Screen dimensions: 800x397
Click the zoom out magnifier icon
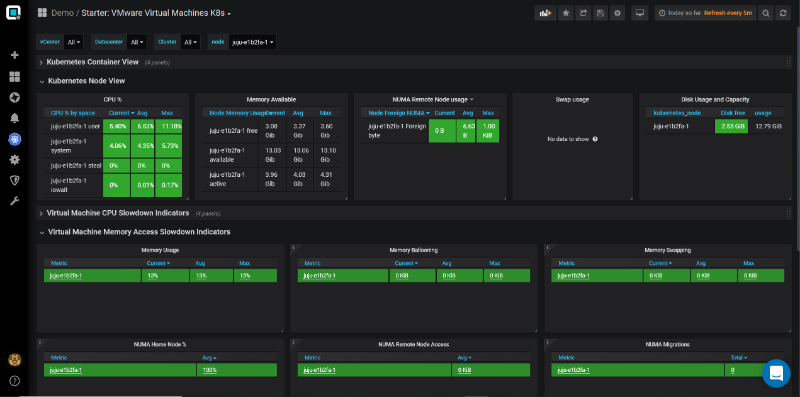766,13
